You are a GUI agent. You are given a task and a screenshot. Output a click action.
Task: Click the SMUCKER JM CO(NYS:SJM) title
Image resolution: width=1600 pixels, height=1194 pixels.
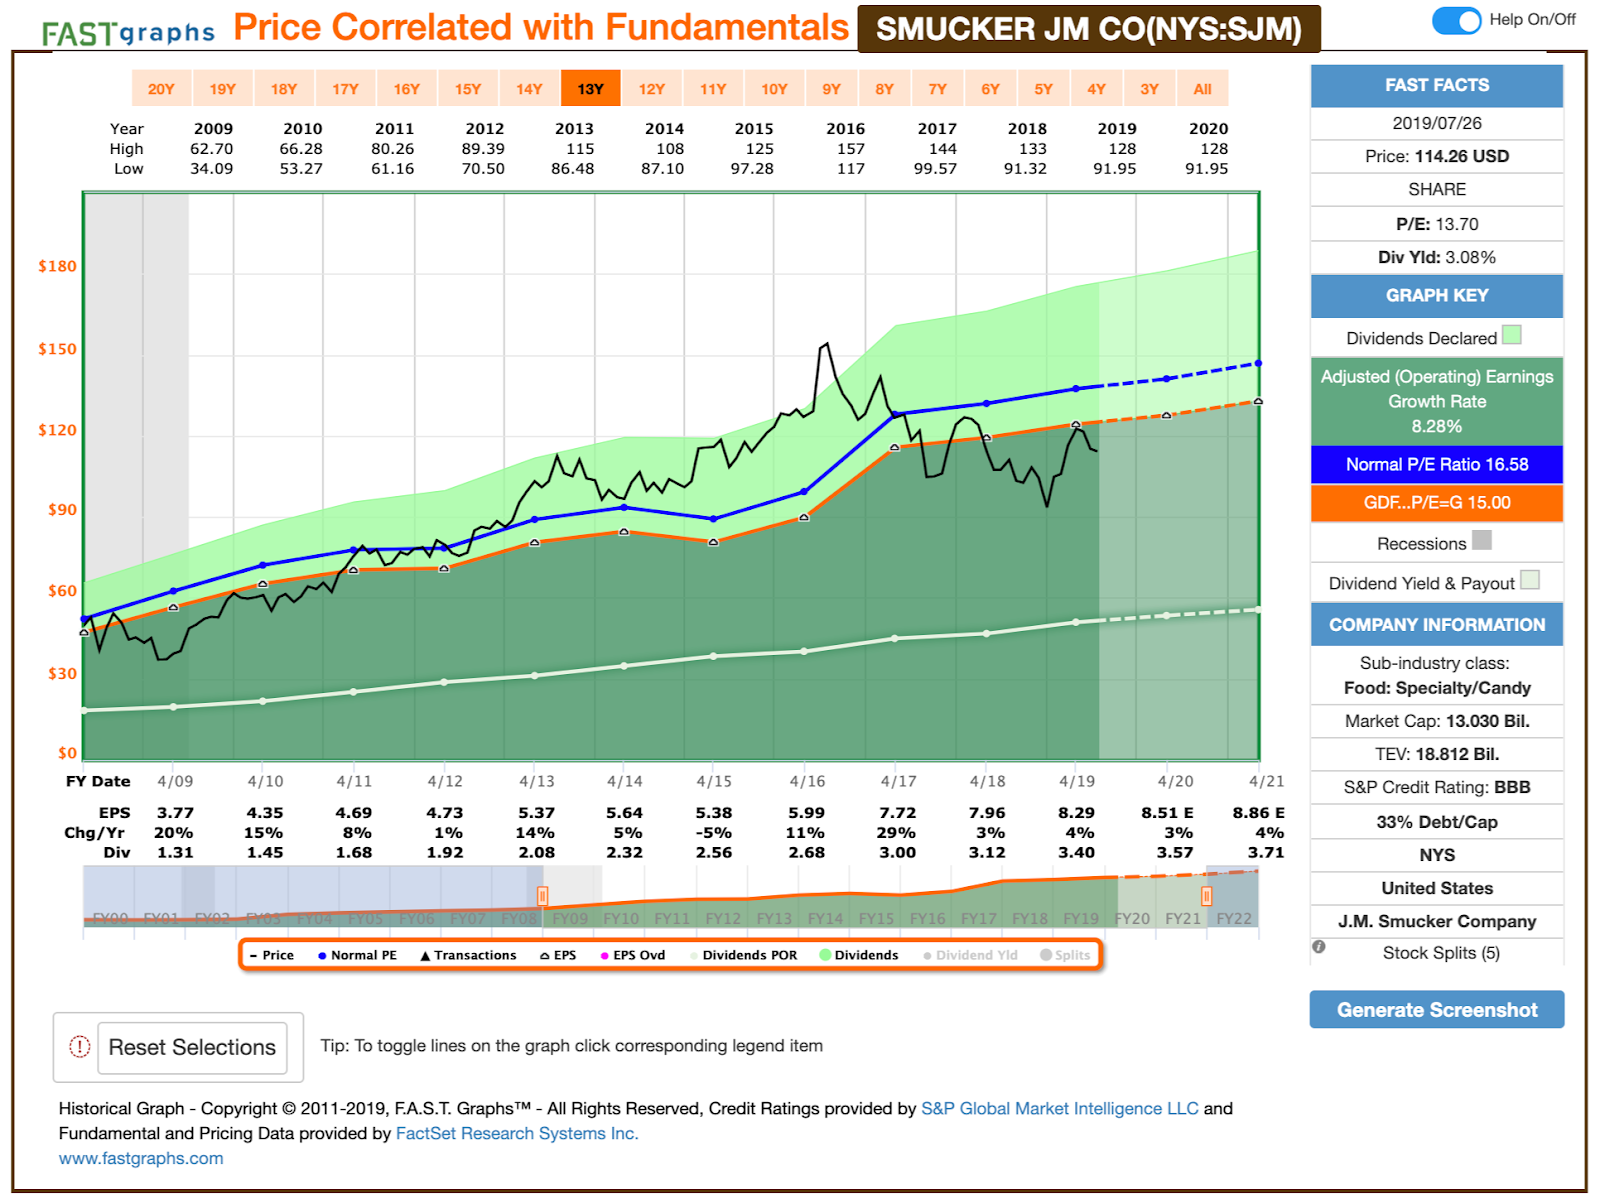[1089, 29]
